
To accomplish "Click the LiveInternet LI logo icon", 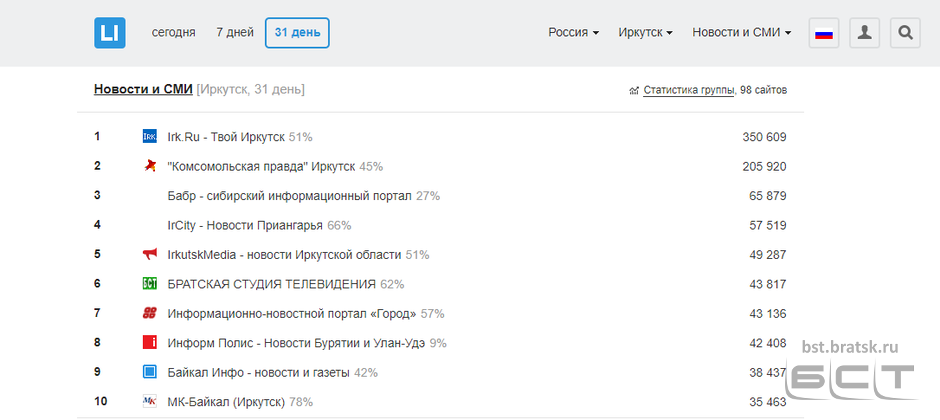I will point(110,33).
